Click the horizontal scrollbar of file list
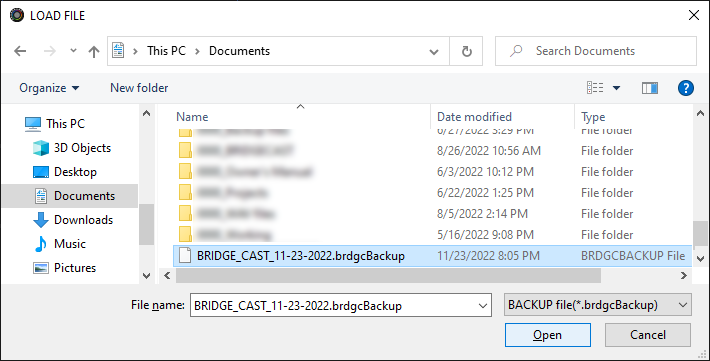The width and height of the screenshot is (710, 361). 389,275
